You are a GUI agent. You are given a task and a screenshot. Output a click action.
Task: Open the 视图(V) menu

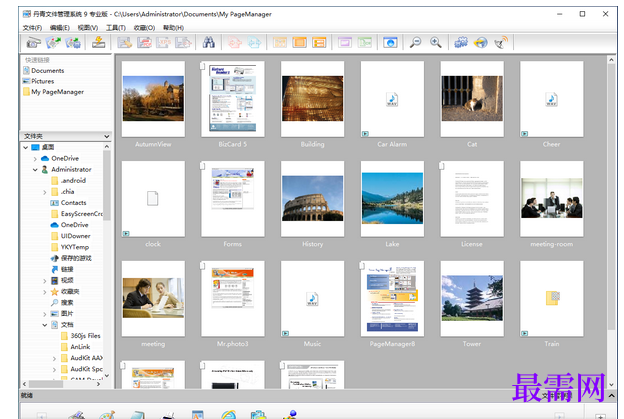(88, 27)
